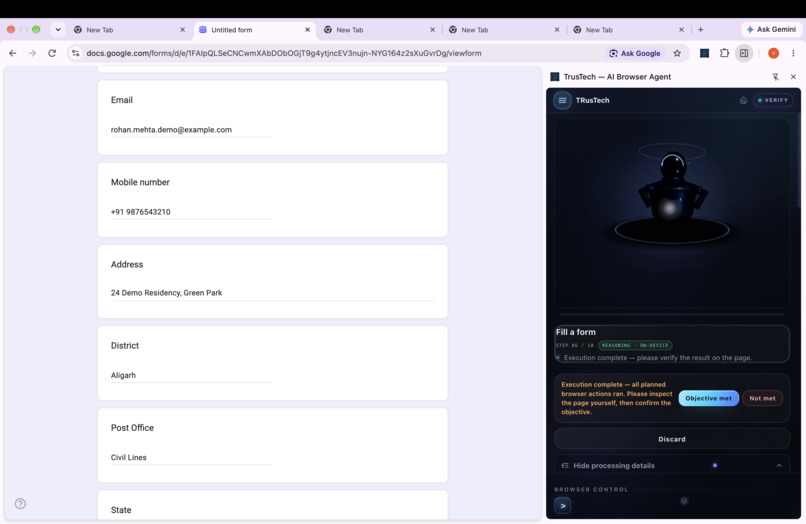This screenshot has height=524, width=806.
Task: Close the Untitled form tab
Action: point(307,30)
